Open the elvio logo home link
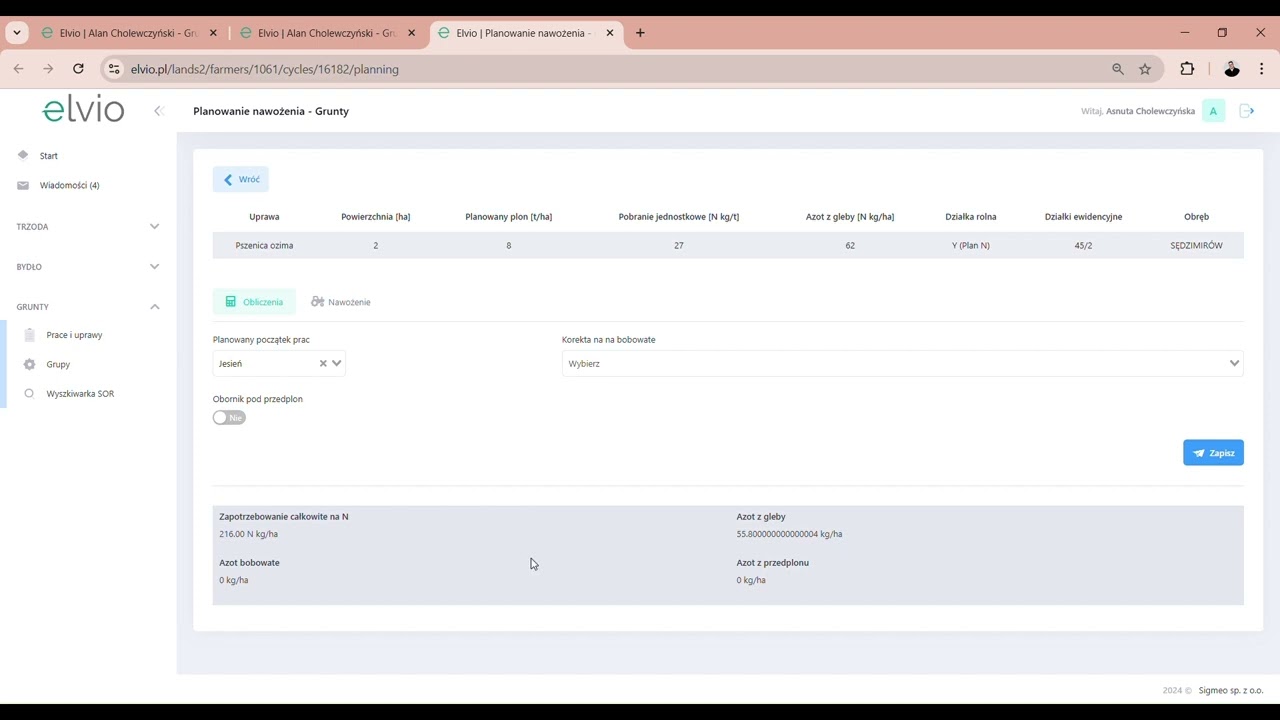The image size is (1280, 720). tap(83, 109)
